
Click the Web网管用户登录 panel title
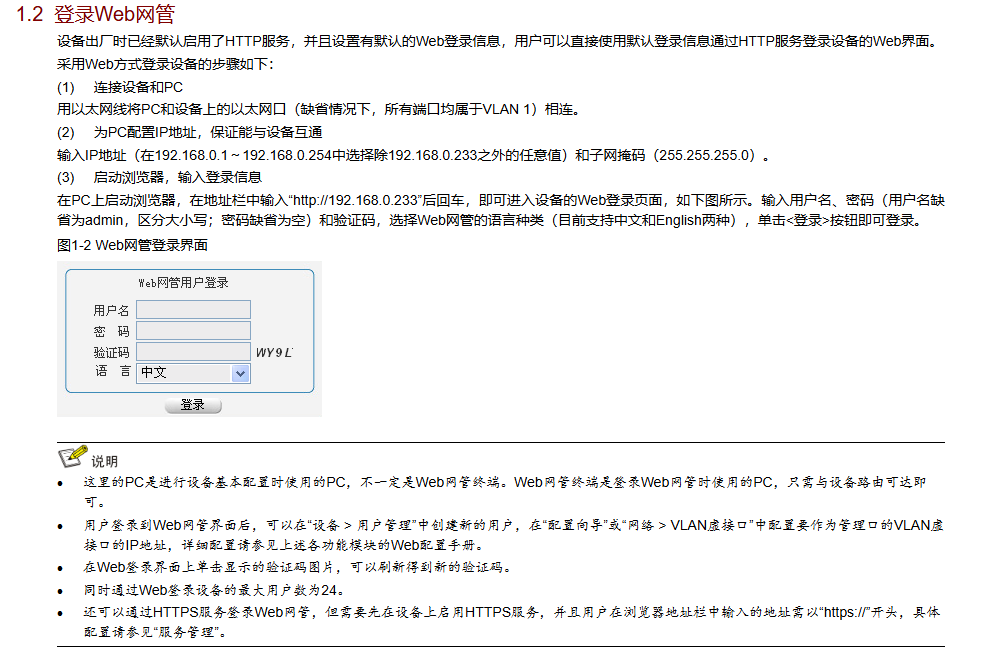click(183, 283)
